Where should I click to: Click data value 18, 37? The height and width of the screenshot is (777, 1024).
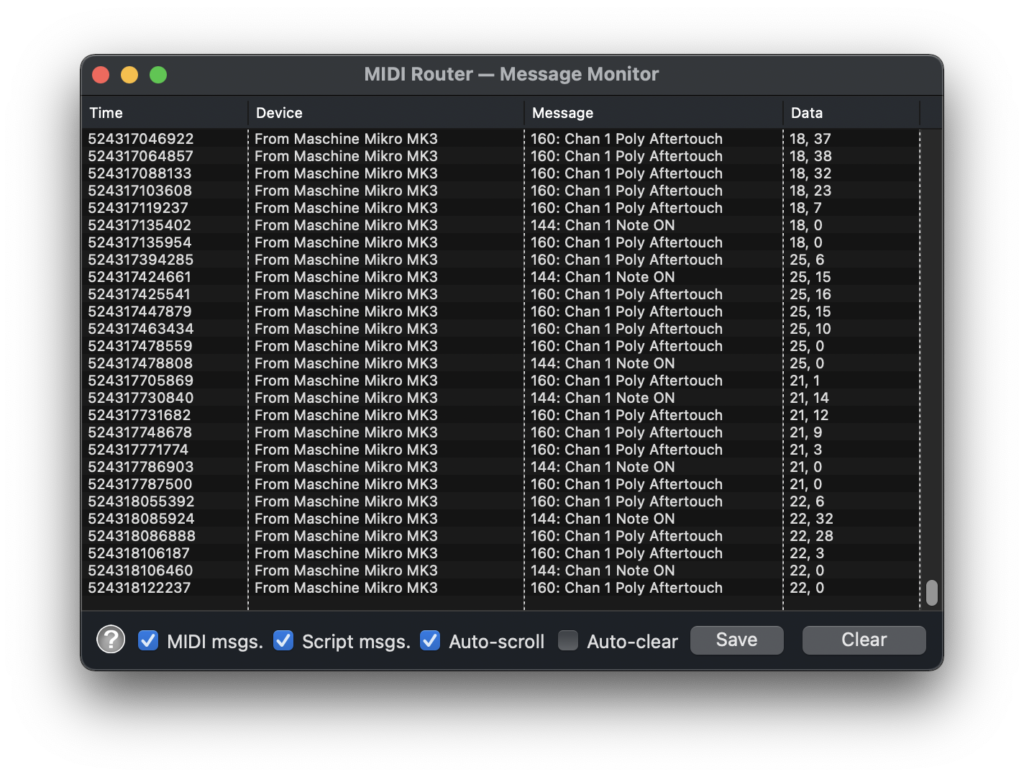[x=810, y=139]
